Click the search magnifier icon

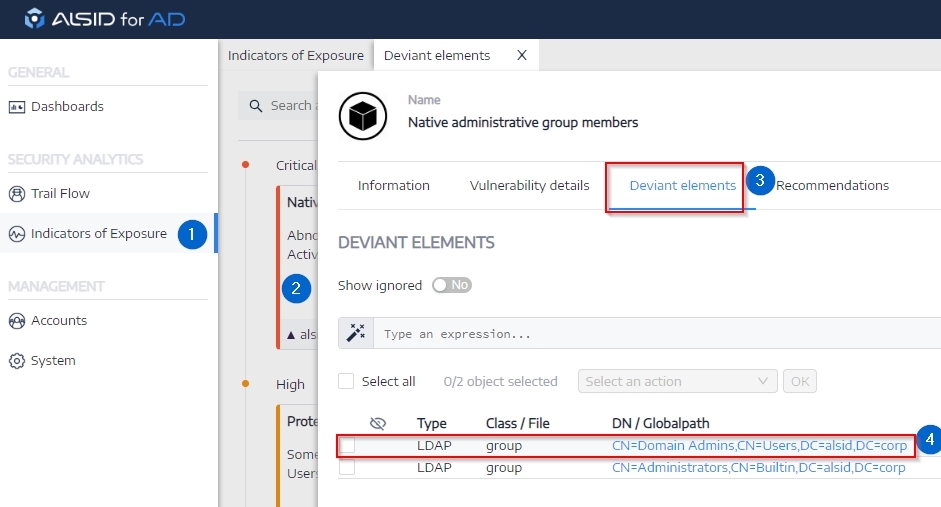[x=256, y=106]
